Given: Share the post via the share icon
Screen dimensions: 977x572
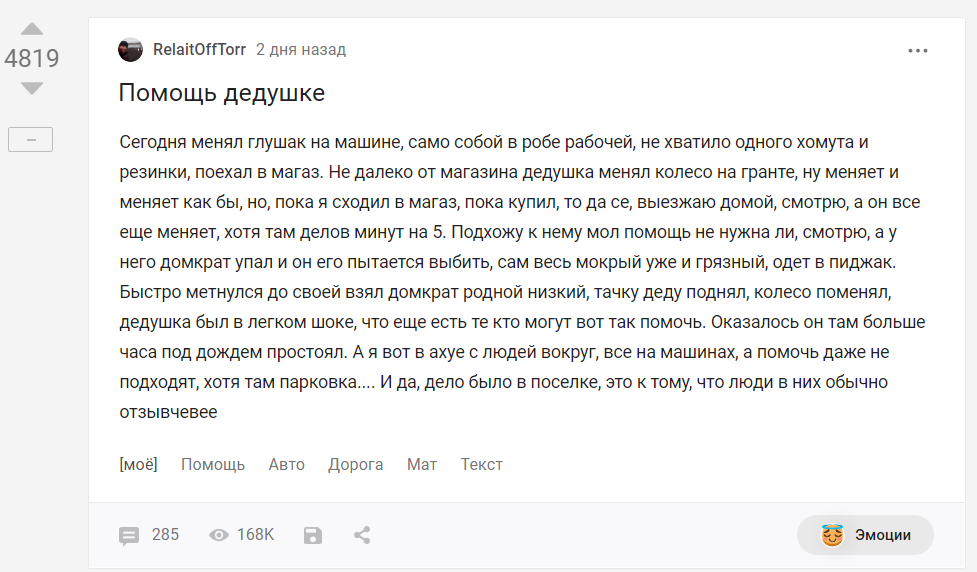Looking at the screenshot, I should pyautogui.click(x=362, y=535).
